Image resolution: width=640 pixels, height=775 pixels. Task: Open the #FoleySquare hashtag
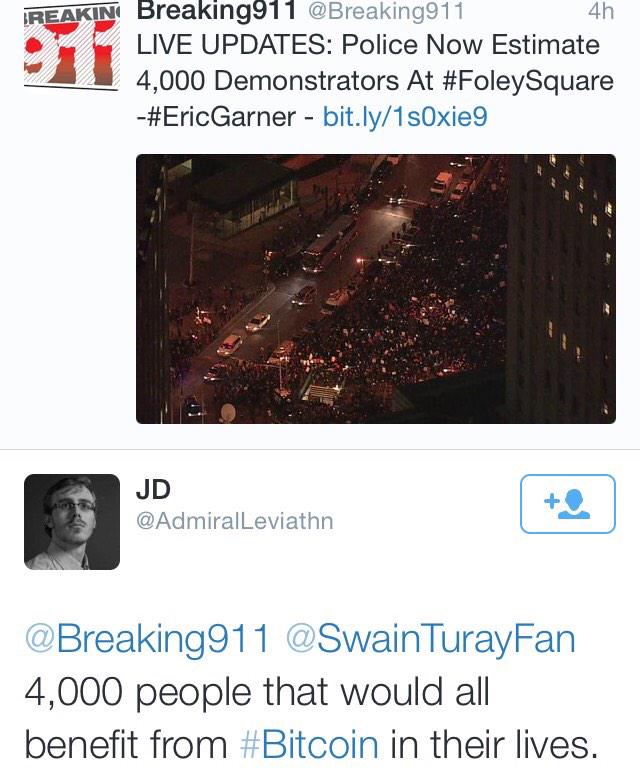(x=527, y=81)
